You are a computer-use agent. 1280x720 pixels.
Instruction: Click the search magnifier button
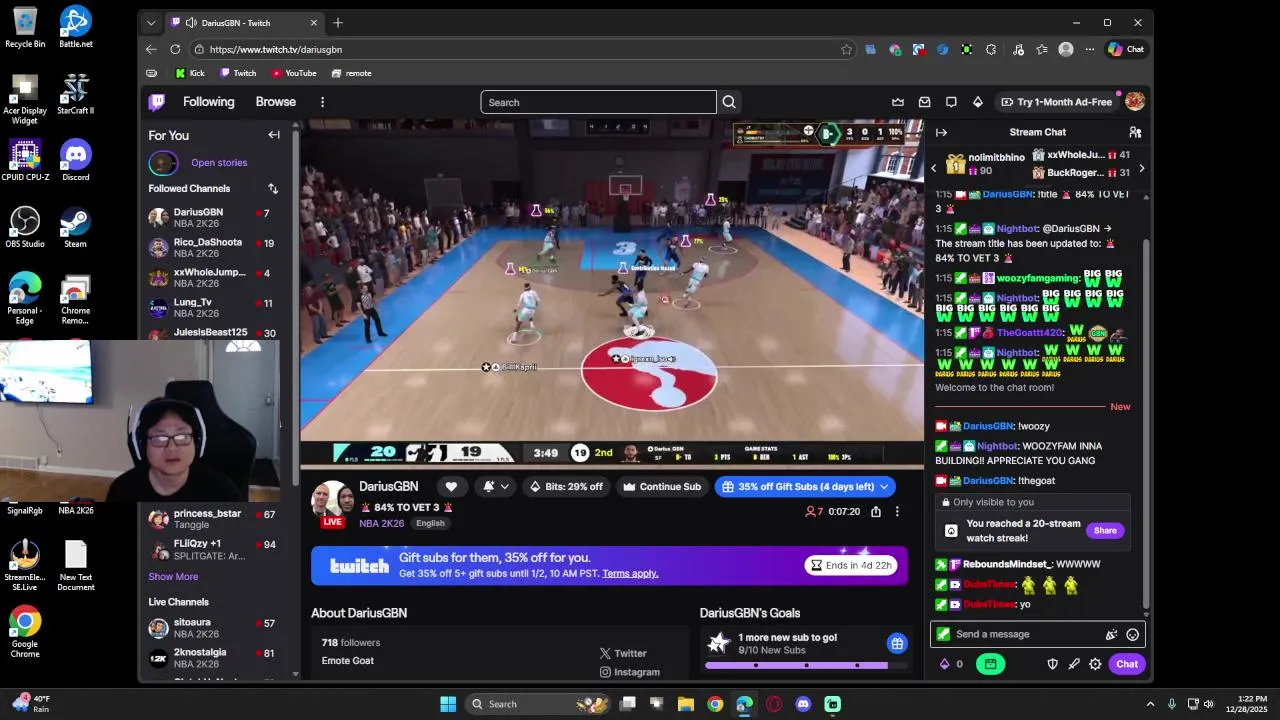[x=729, y=102]
